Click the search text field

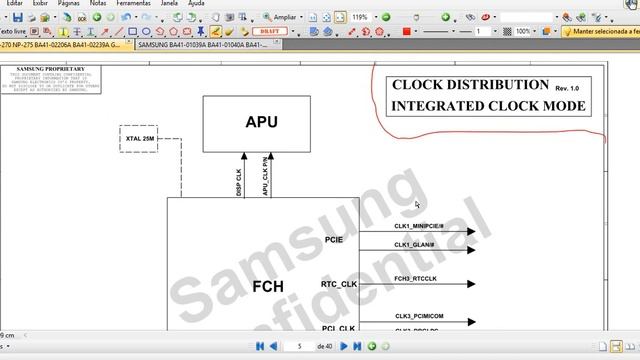tap(526, 17)
